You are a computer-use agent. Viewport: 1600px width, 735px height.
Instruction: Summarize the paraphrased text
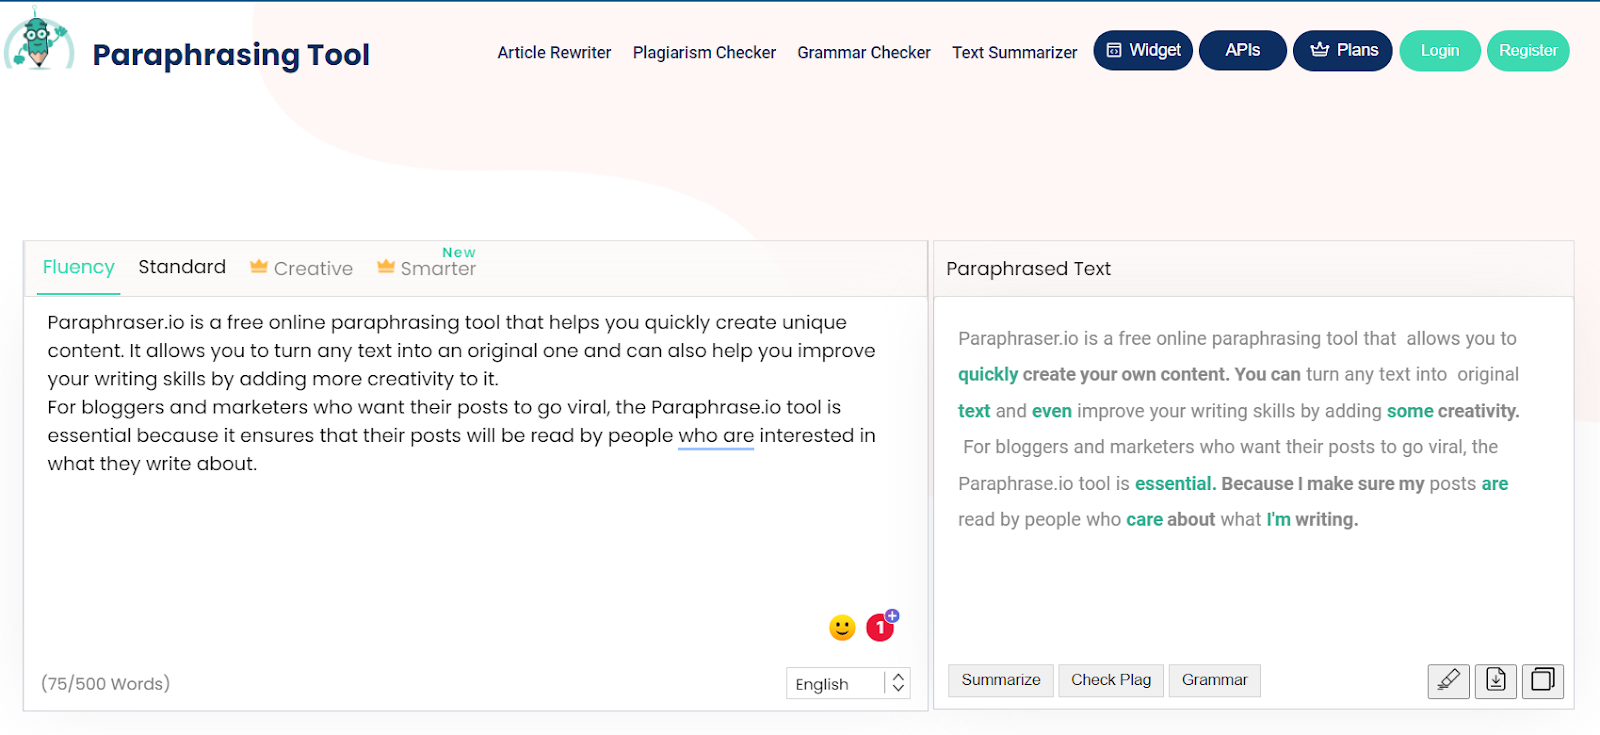point(1001,680)
